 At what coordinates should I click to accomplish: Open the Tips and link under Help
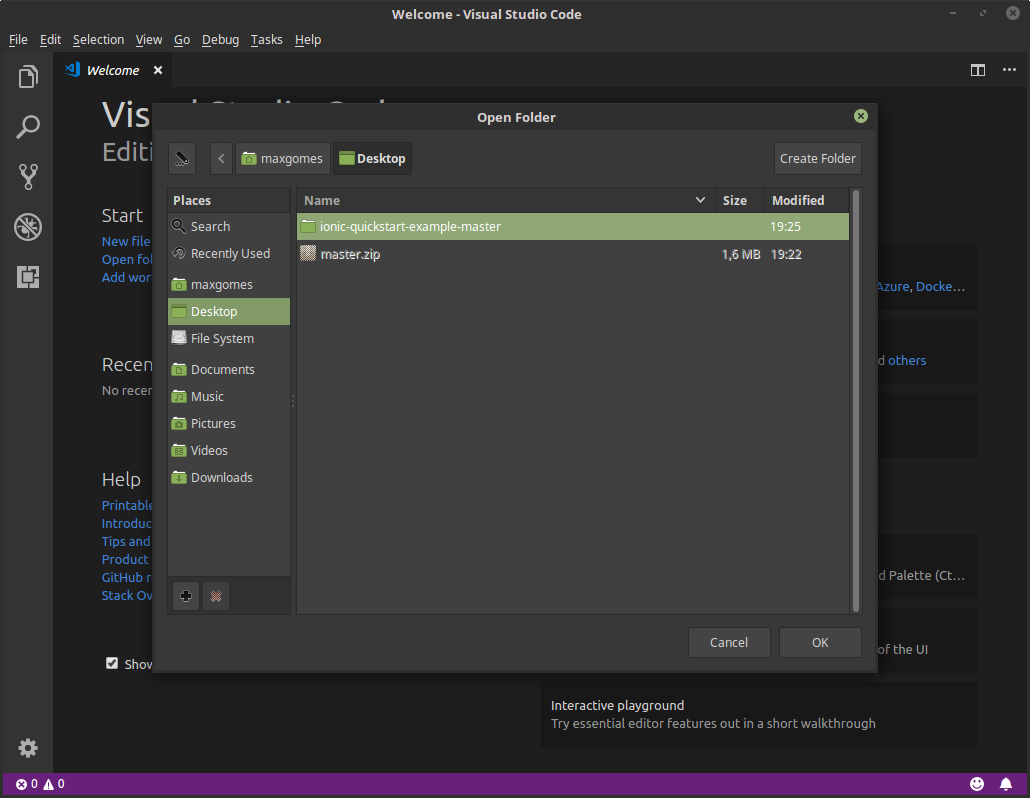126,541
